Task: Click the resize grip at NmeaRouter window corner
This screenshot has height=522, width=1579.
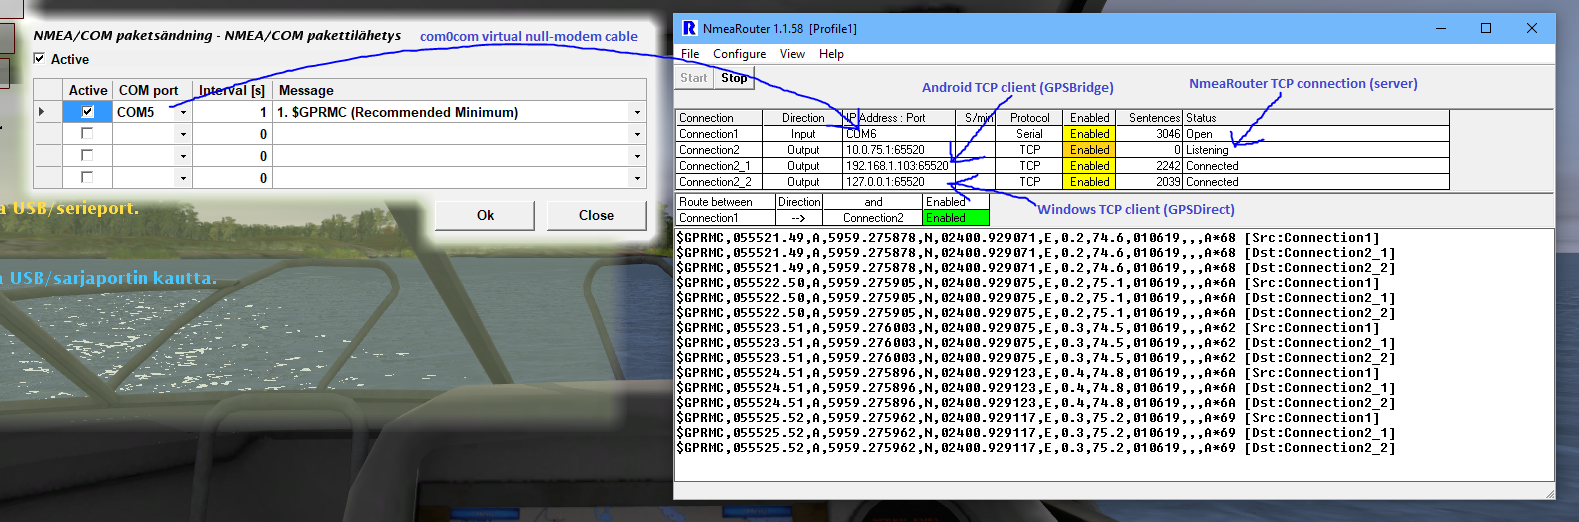Action: coord(1549,493)
